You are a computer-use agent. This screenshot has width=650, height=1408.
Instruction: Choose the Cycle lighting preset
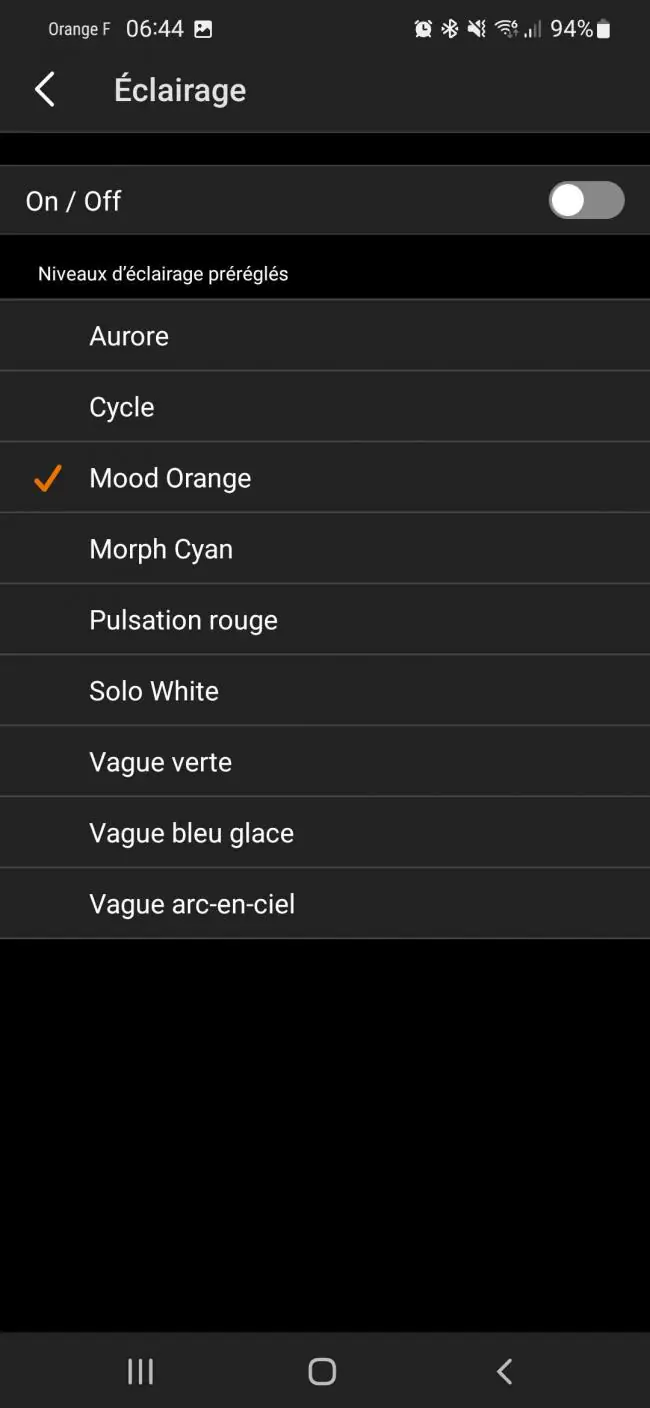click(x=325, y=407)
